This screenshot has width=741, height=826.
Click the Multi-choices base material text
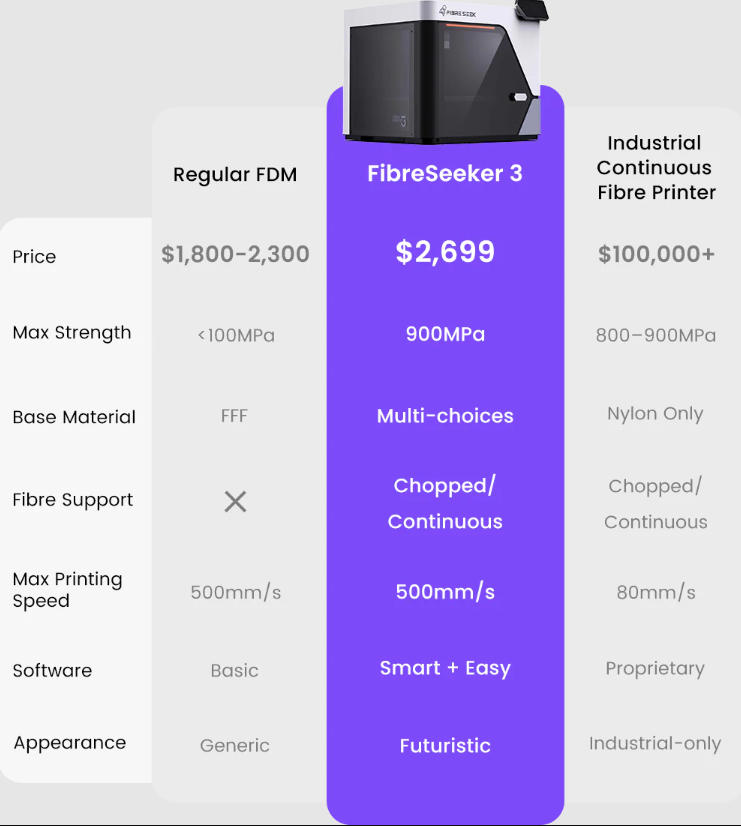(x=445, y=416)
